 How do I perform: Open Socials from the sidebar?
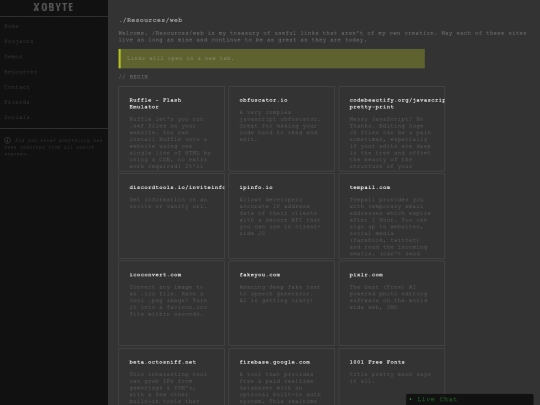click(17, 117)
